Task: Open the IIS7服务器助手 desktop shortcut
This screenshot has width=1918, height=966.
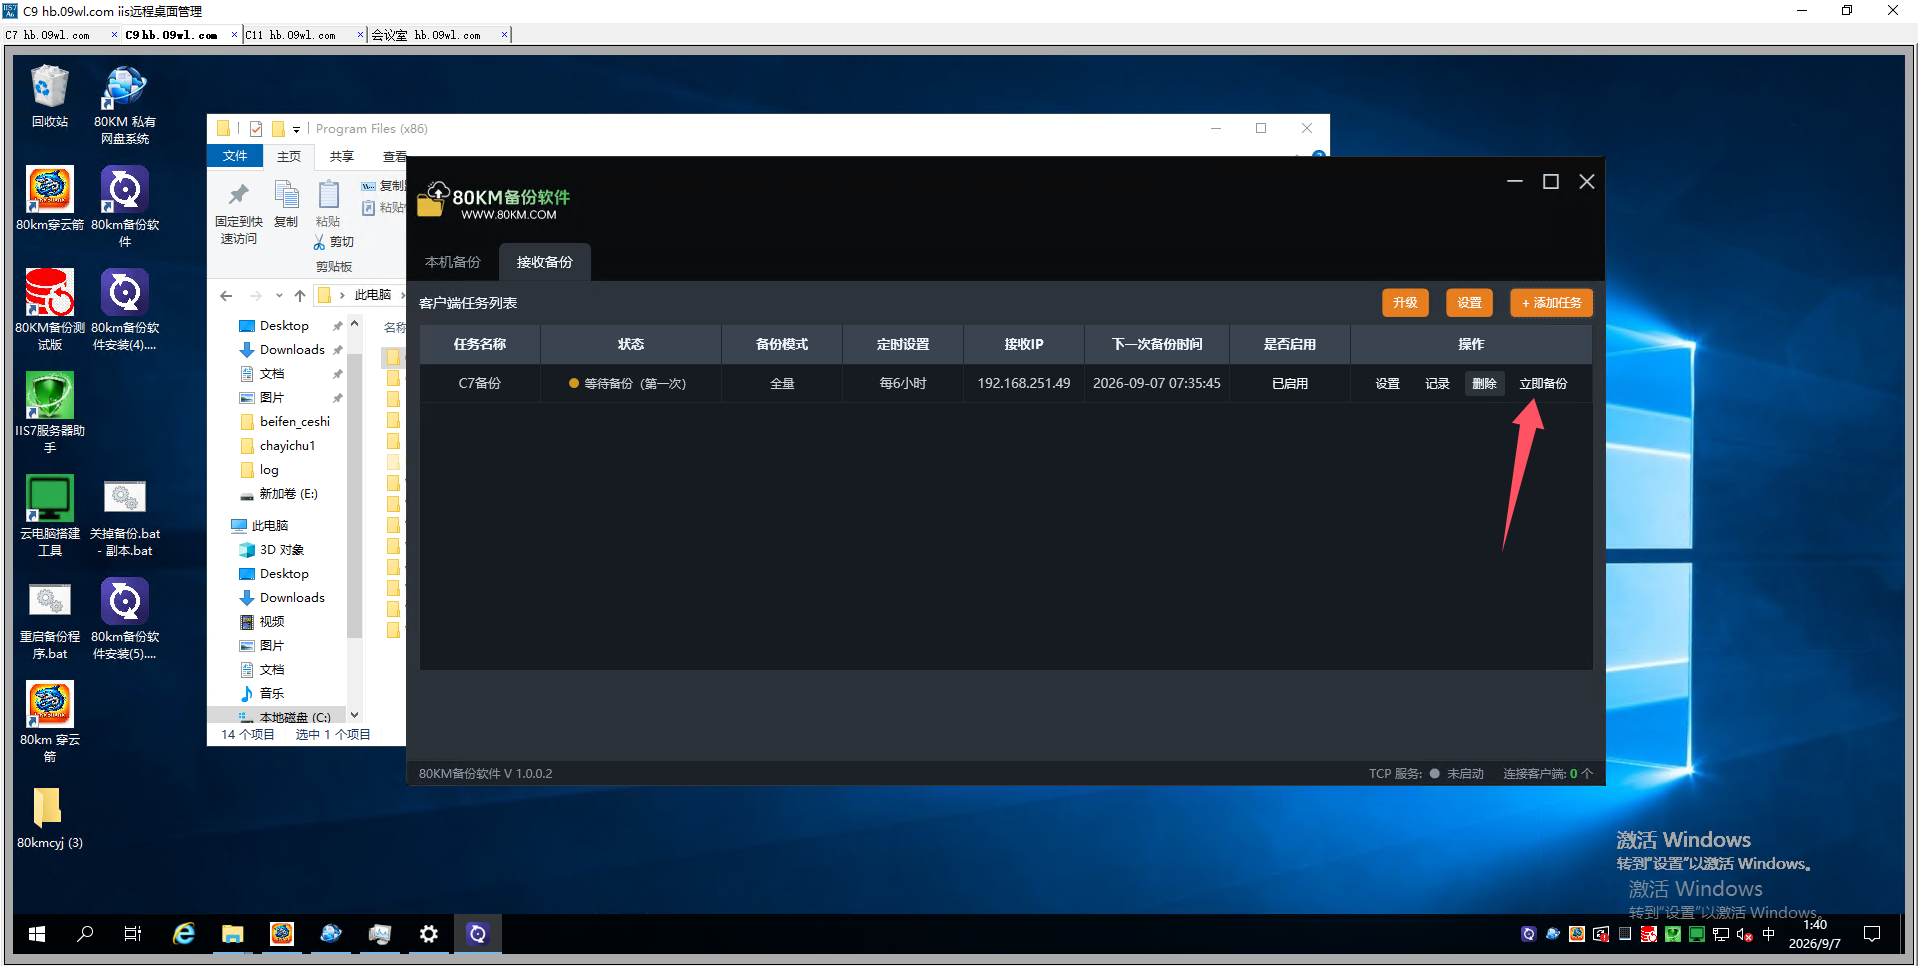Action: (49, 413)
